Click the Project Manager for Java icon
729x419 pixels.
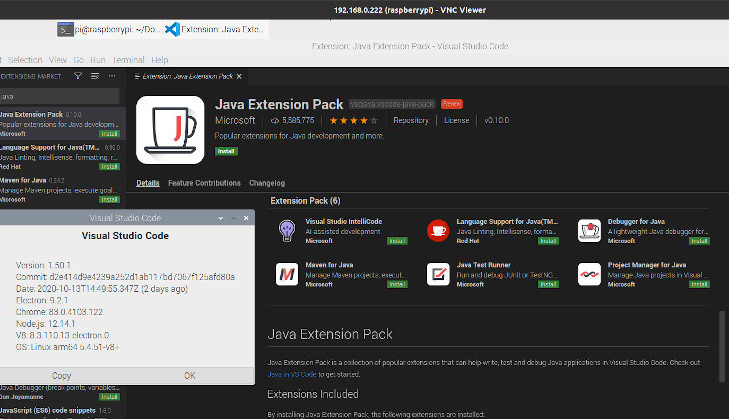coord(589,274)
